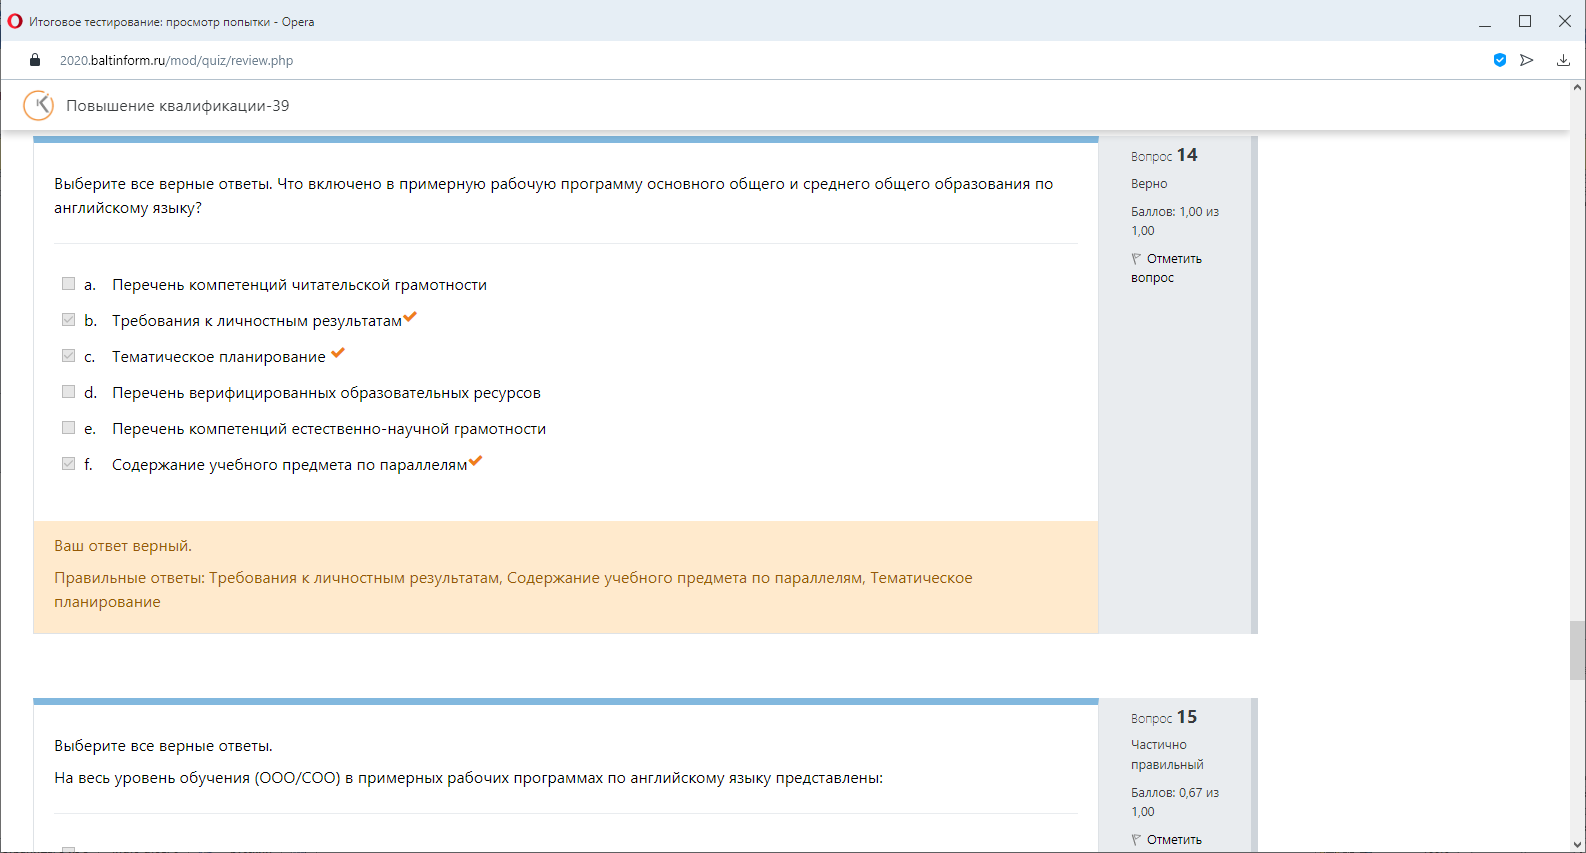The width and height of the screenshot is (1586, 853).
Task: Click the Opera logo icon in title bar
Action: coord(15,21)
